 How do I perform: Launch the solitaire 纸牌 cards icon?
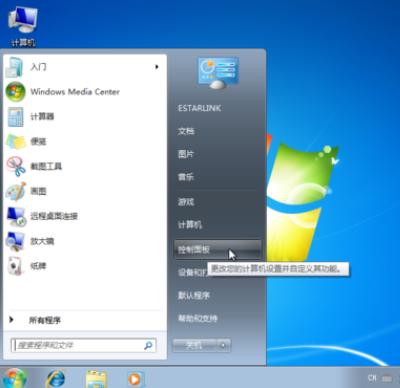pyautogui.click(x=15, y=266)
